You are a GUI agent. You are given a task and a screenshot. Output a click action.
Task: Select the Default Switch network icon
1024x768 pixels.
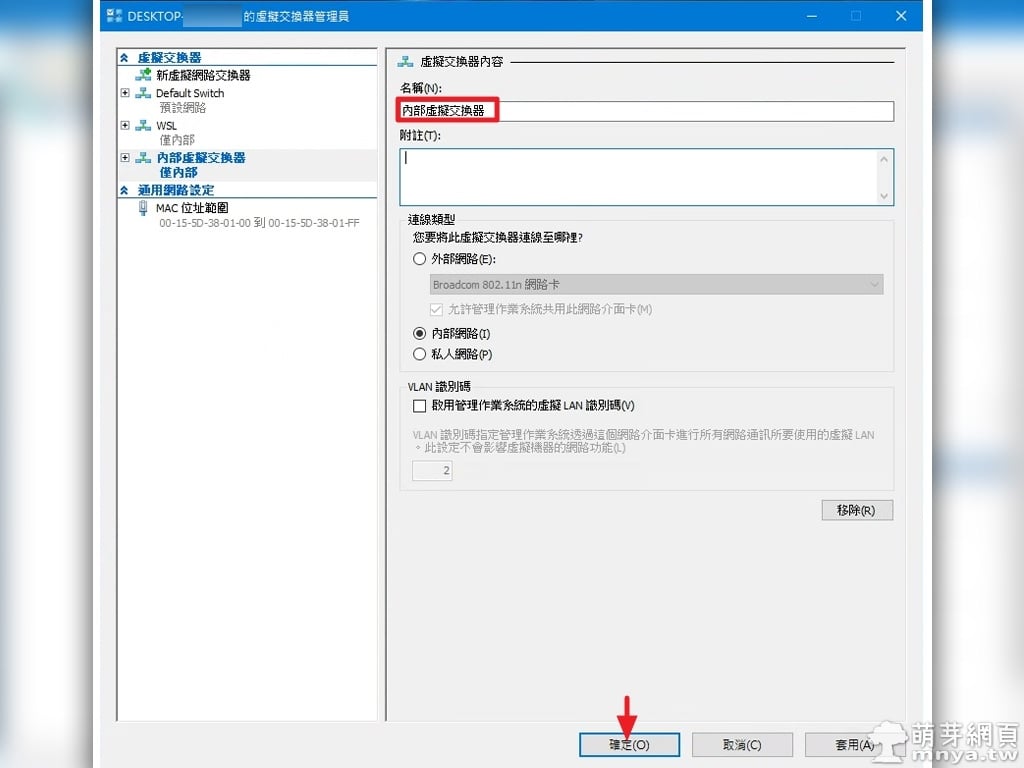point(143,93)
